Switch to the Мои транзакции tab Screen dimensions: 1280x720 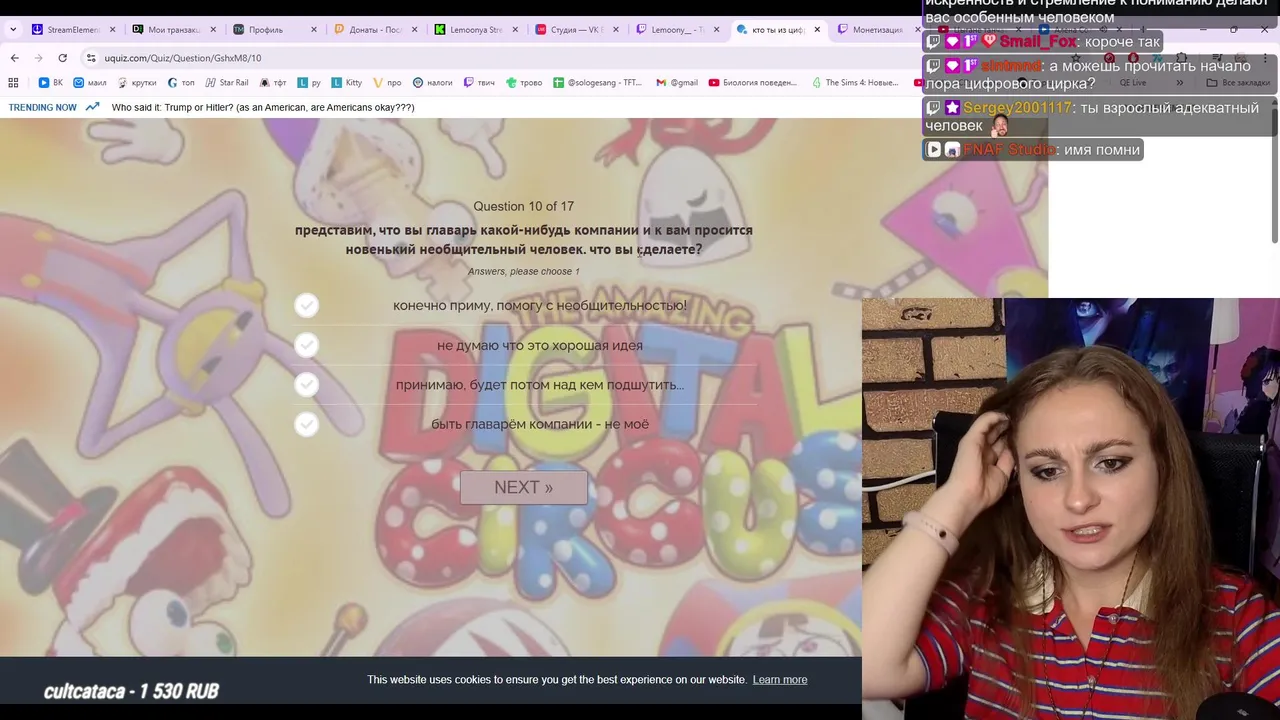coord(174,30)
